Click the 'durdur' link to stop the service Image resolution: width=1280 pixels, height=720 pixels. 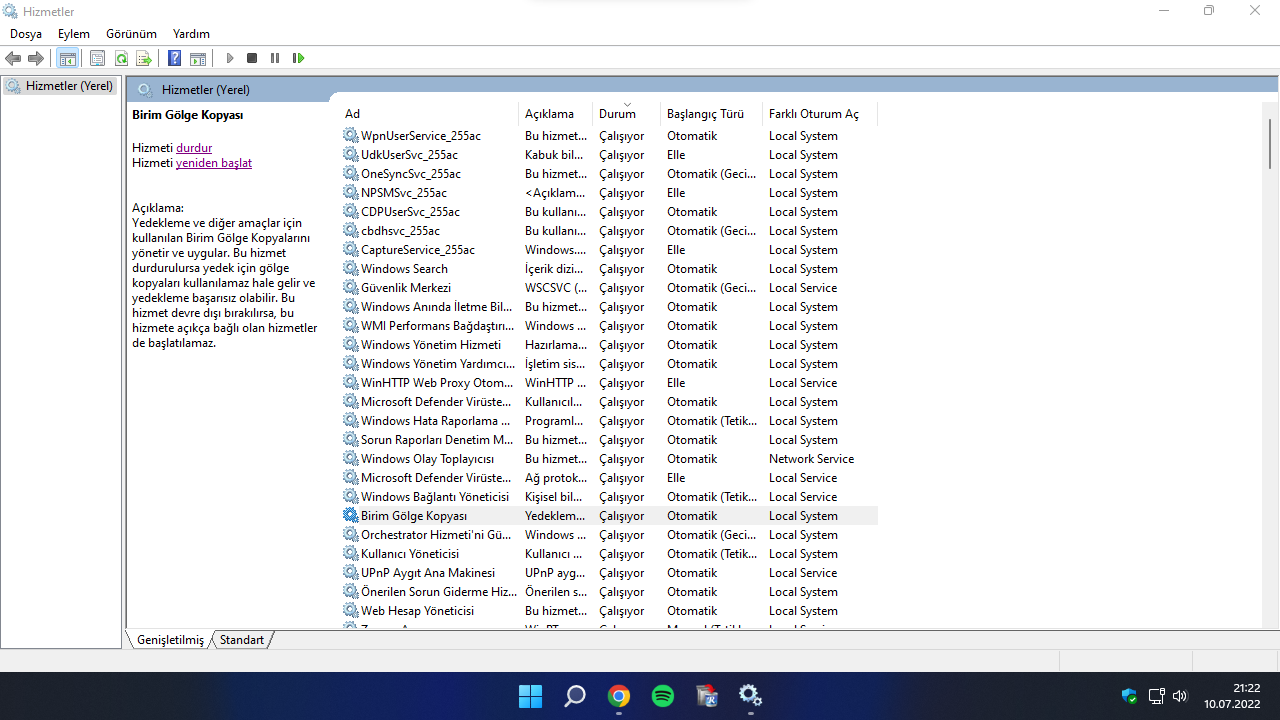pos(194,148)
